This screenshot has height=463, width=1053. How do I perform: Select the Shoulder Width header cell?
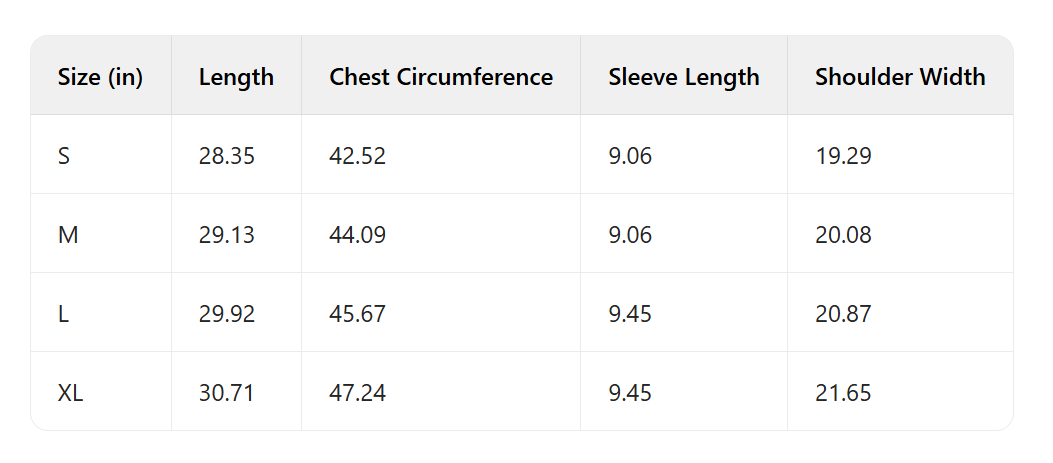coord(900,77)
